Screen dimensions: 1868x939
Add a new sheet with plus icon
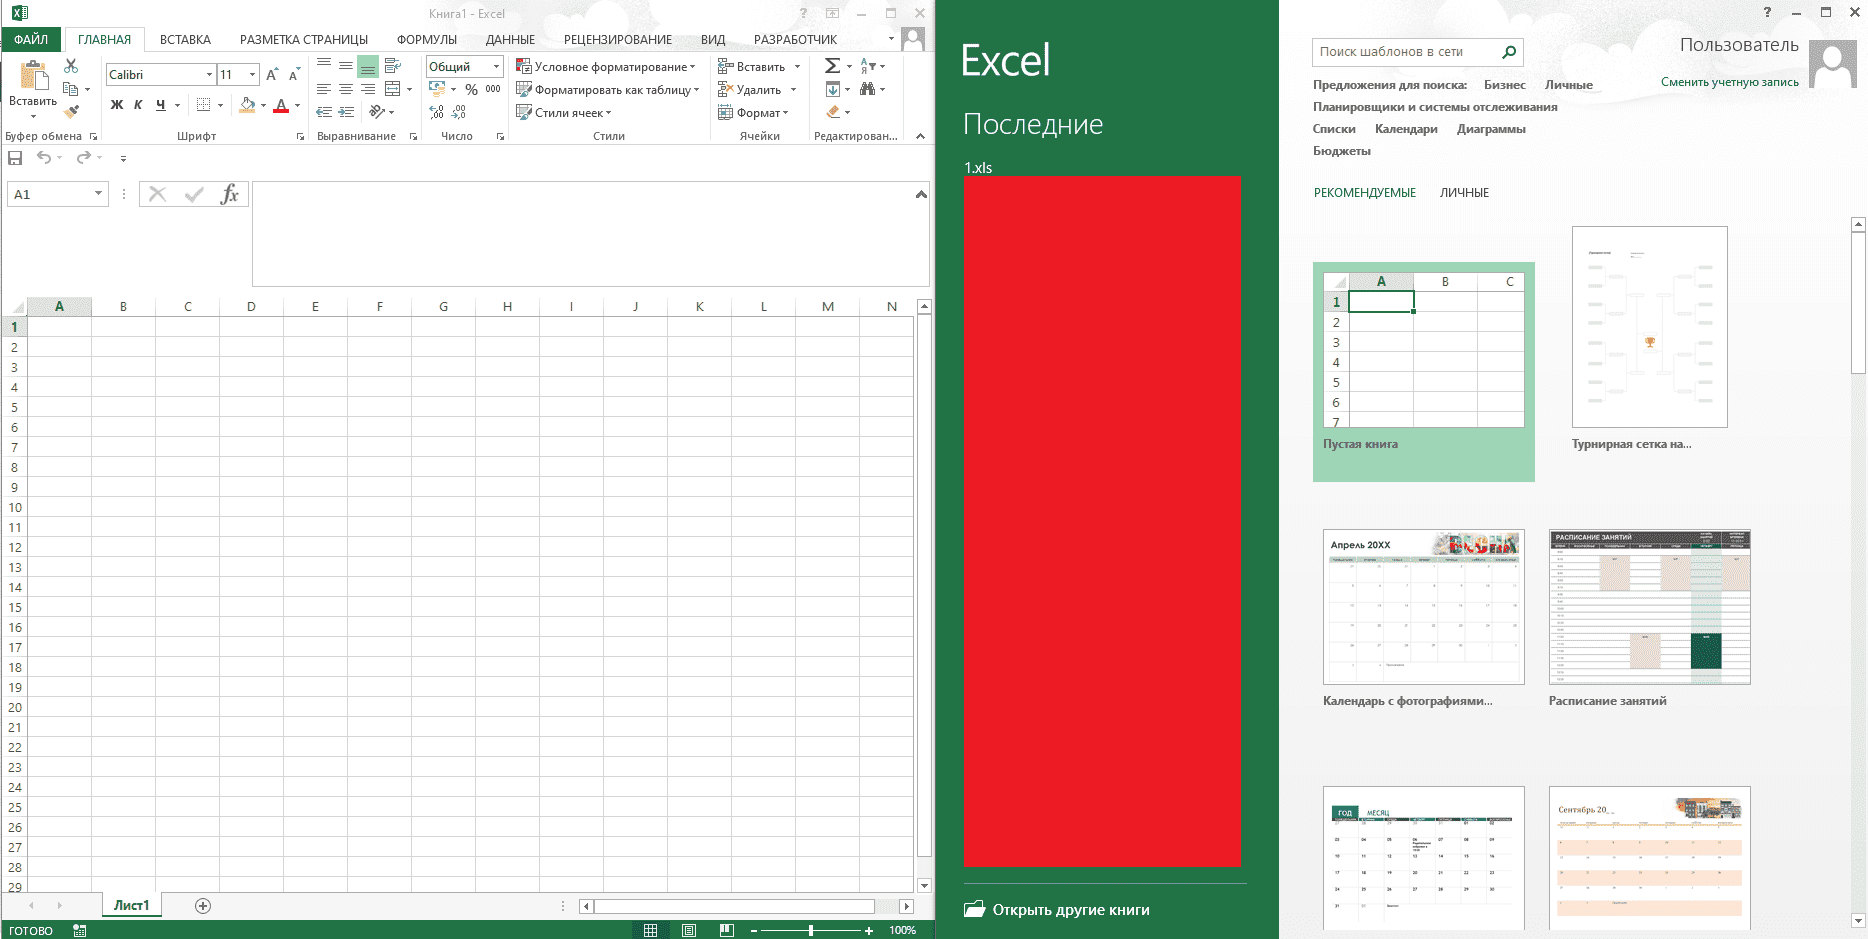coord(203,906)
